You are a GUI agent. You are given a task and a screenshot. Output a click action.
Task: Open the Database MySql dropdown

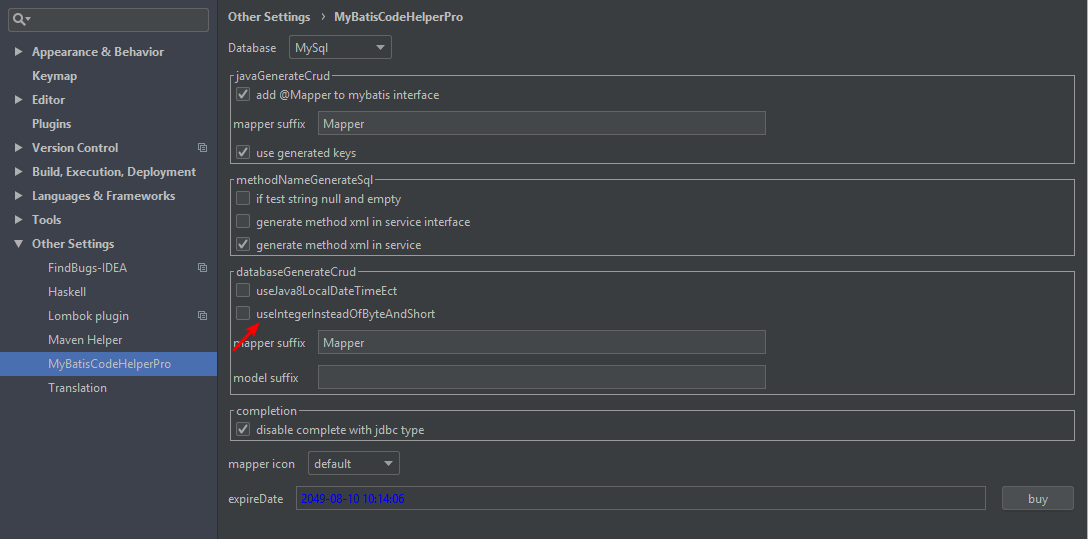pos(340,47)
